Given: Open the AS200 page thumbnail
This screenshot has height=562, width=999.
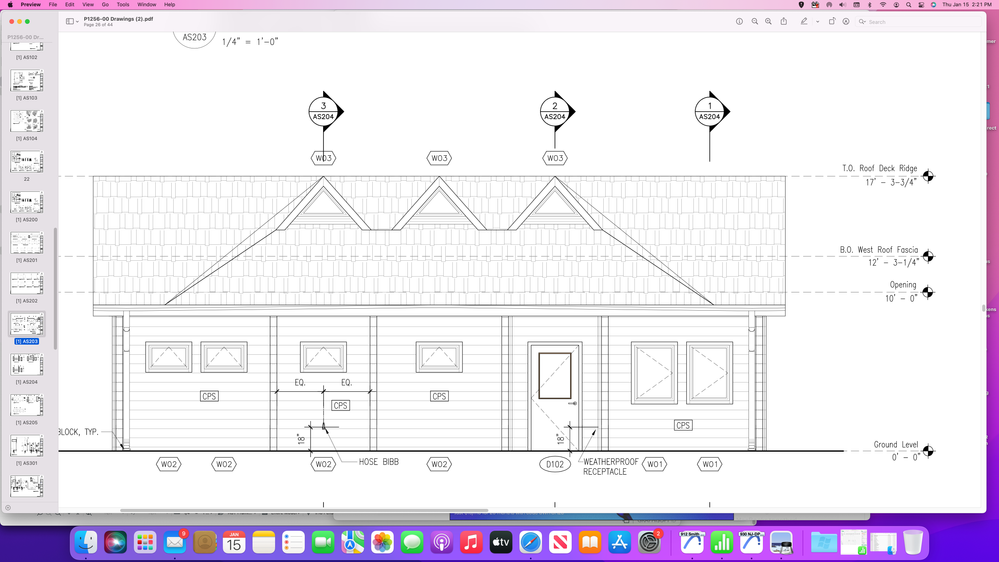Looking at the screenshot, I should [27, 203].
